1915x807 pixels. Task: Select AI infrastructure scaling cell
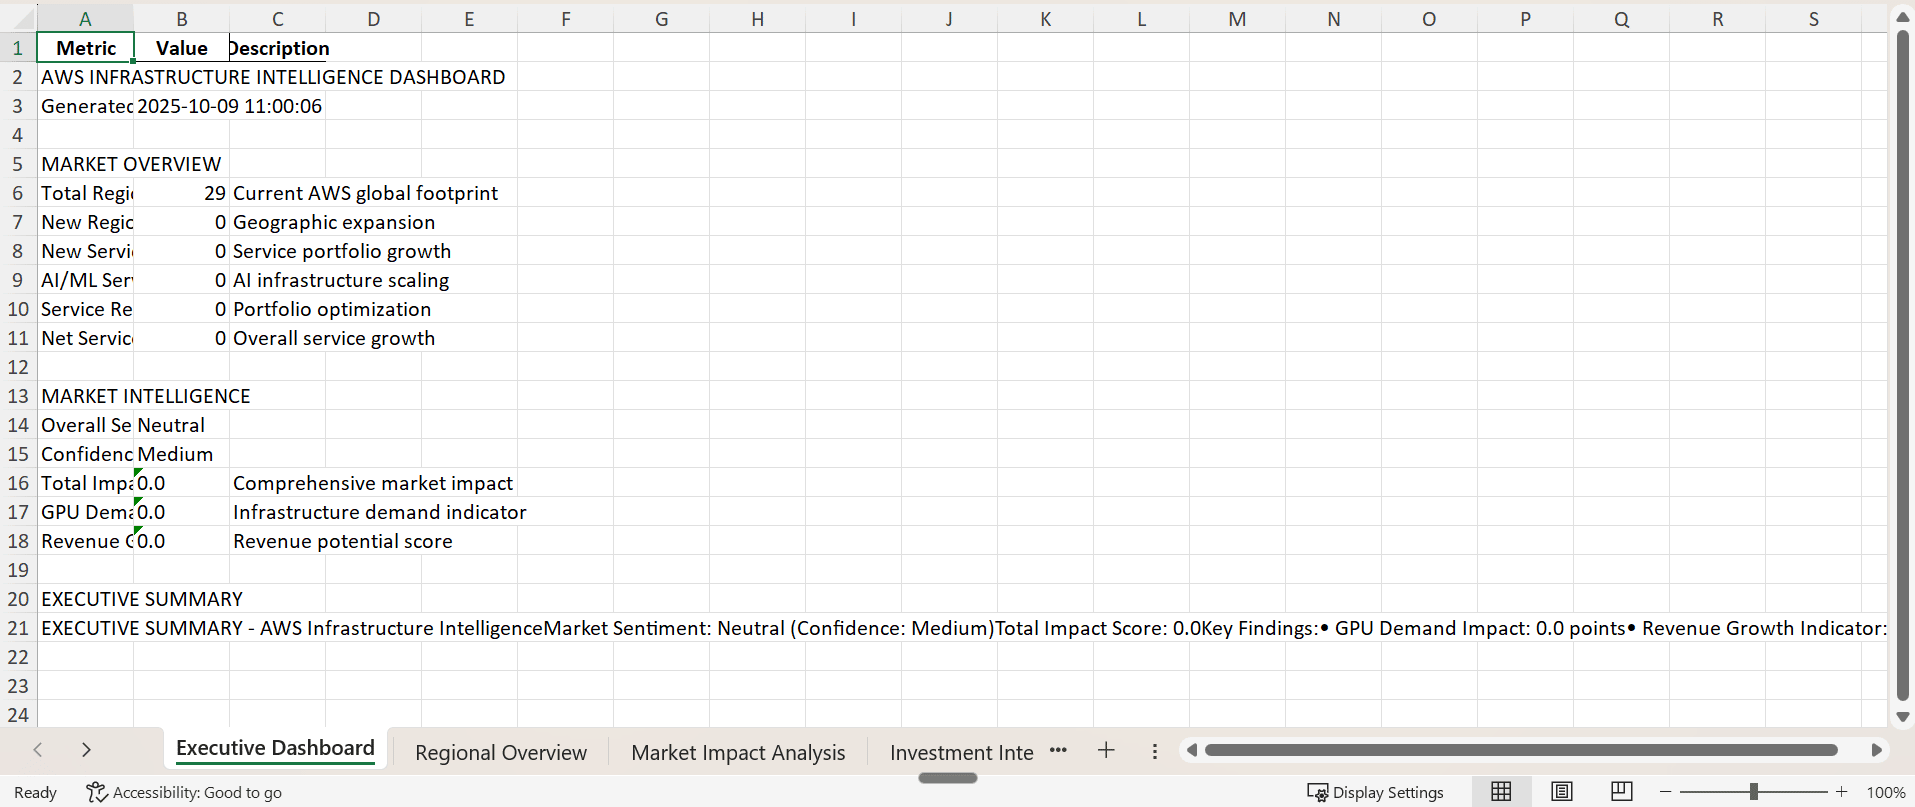341,280
